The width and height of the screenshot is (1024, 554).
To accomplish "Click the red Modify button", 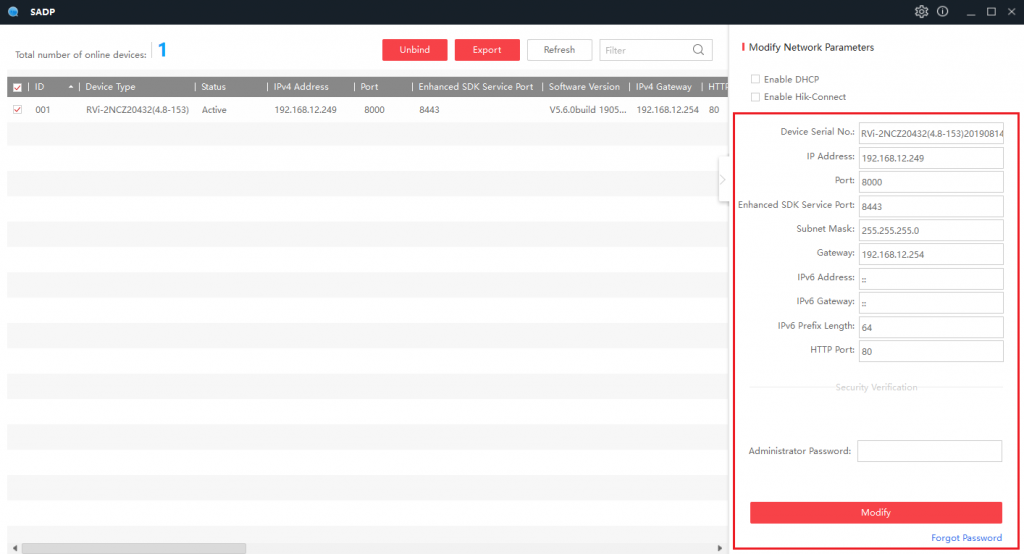I will [x=875, y=512].
